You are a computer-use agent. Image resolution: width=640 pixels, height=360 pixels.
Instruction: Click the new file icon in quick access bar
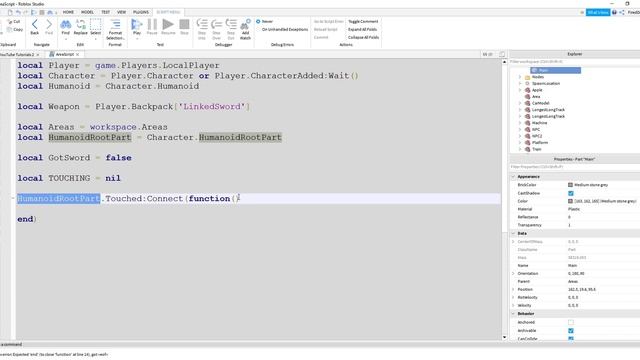[10, 12]
